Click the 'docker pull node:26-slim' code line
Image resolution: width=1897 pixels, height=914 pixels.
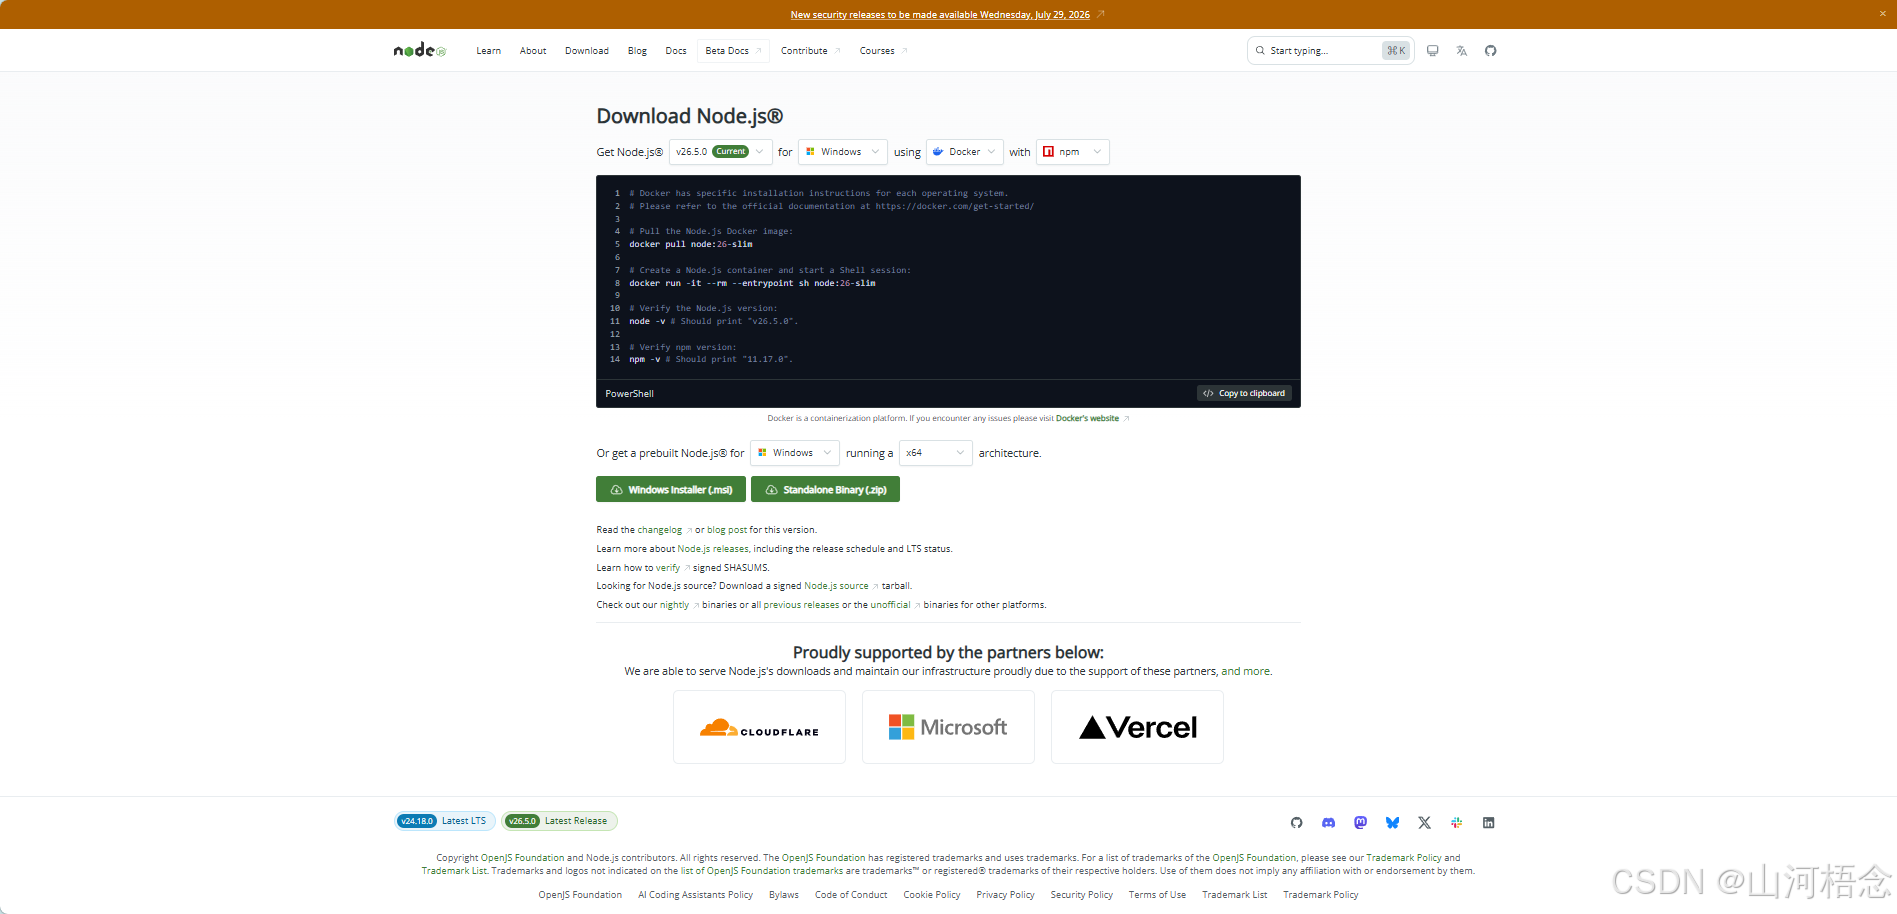[x=691, y=244]
